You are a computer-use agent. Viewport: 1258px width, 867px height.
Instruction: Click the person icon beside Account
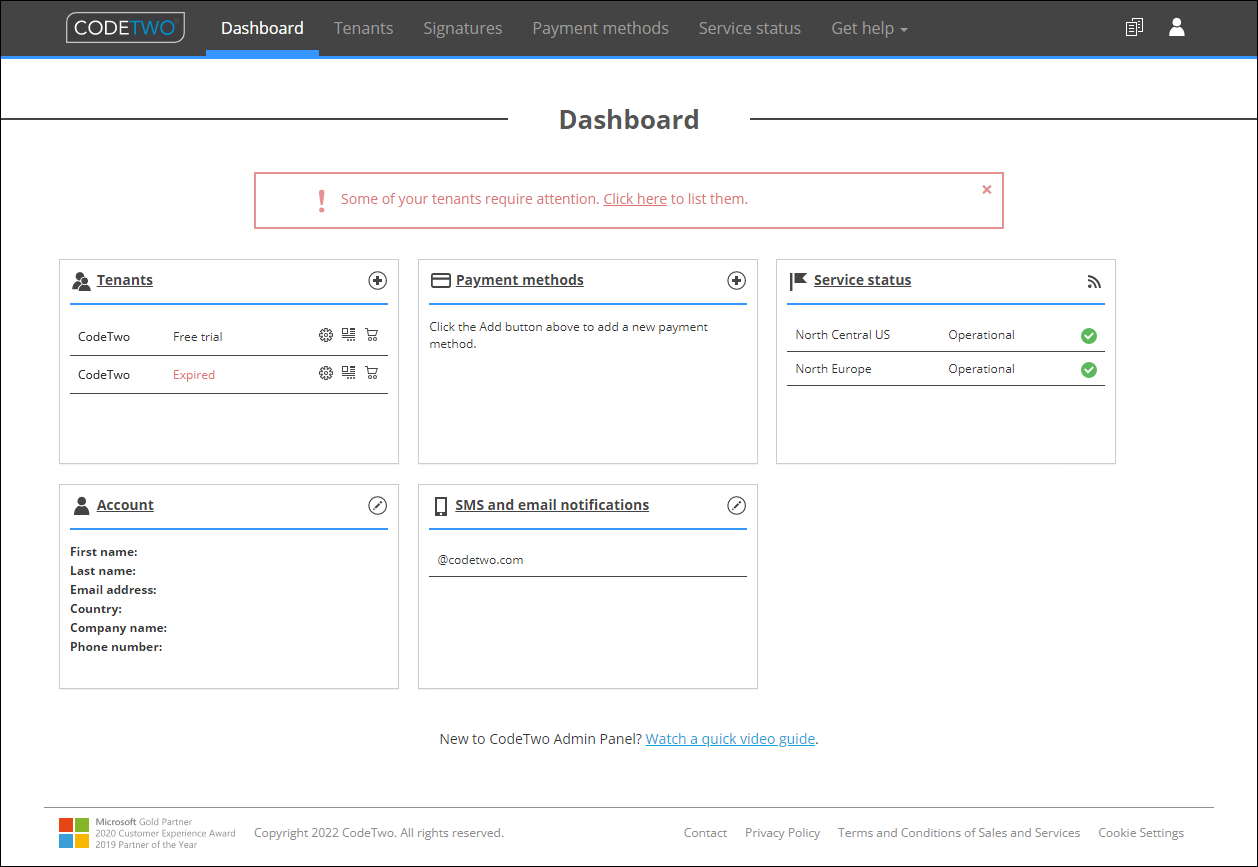coord(81,506)
